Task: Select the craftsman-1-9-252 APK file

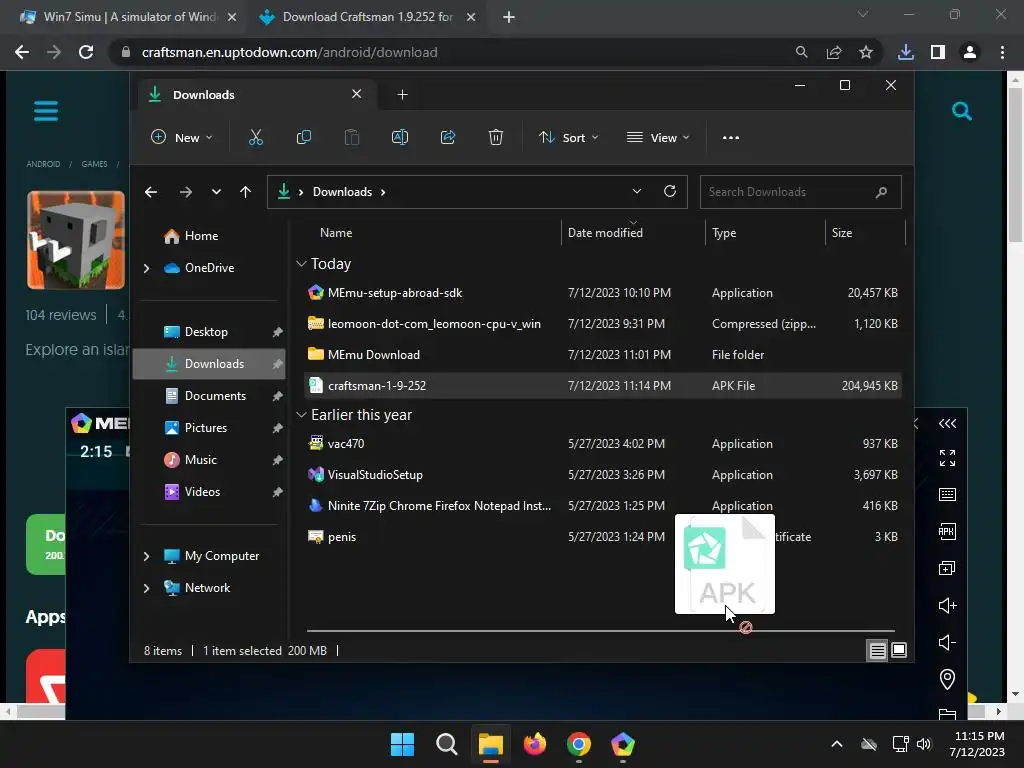Action: [602, 385]
